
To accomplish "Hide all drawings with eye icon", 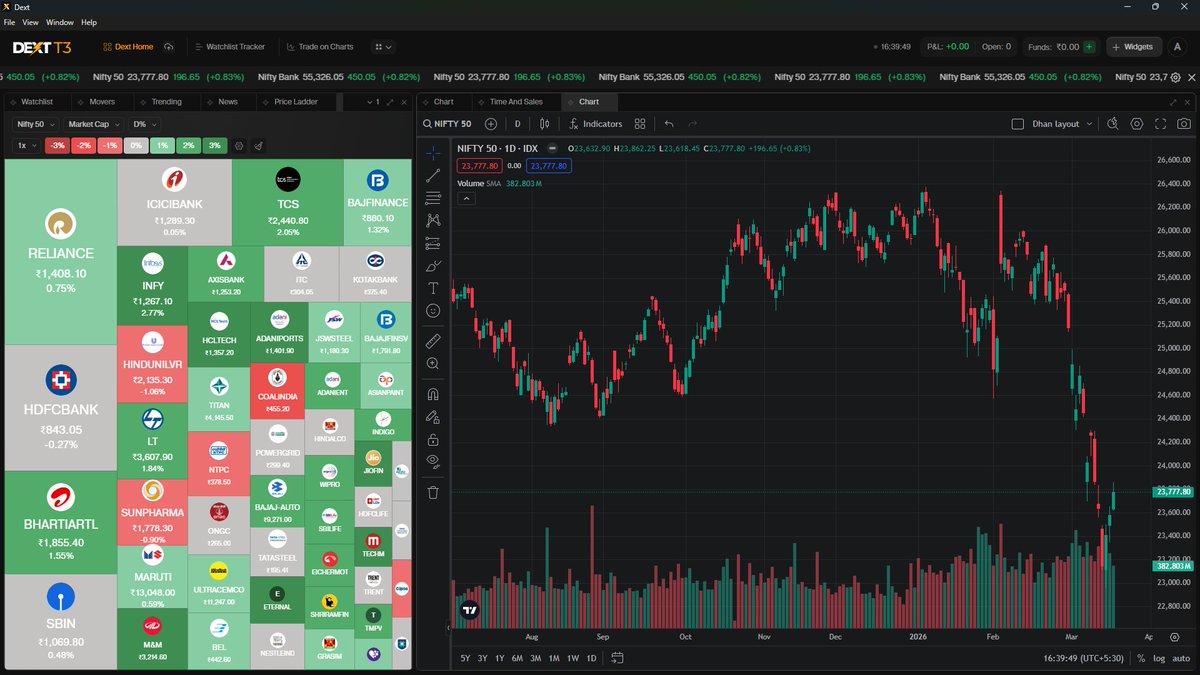I will click(x=433, y=462).
